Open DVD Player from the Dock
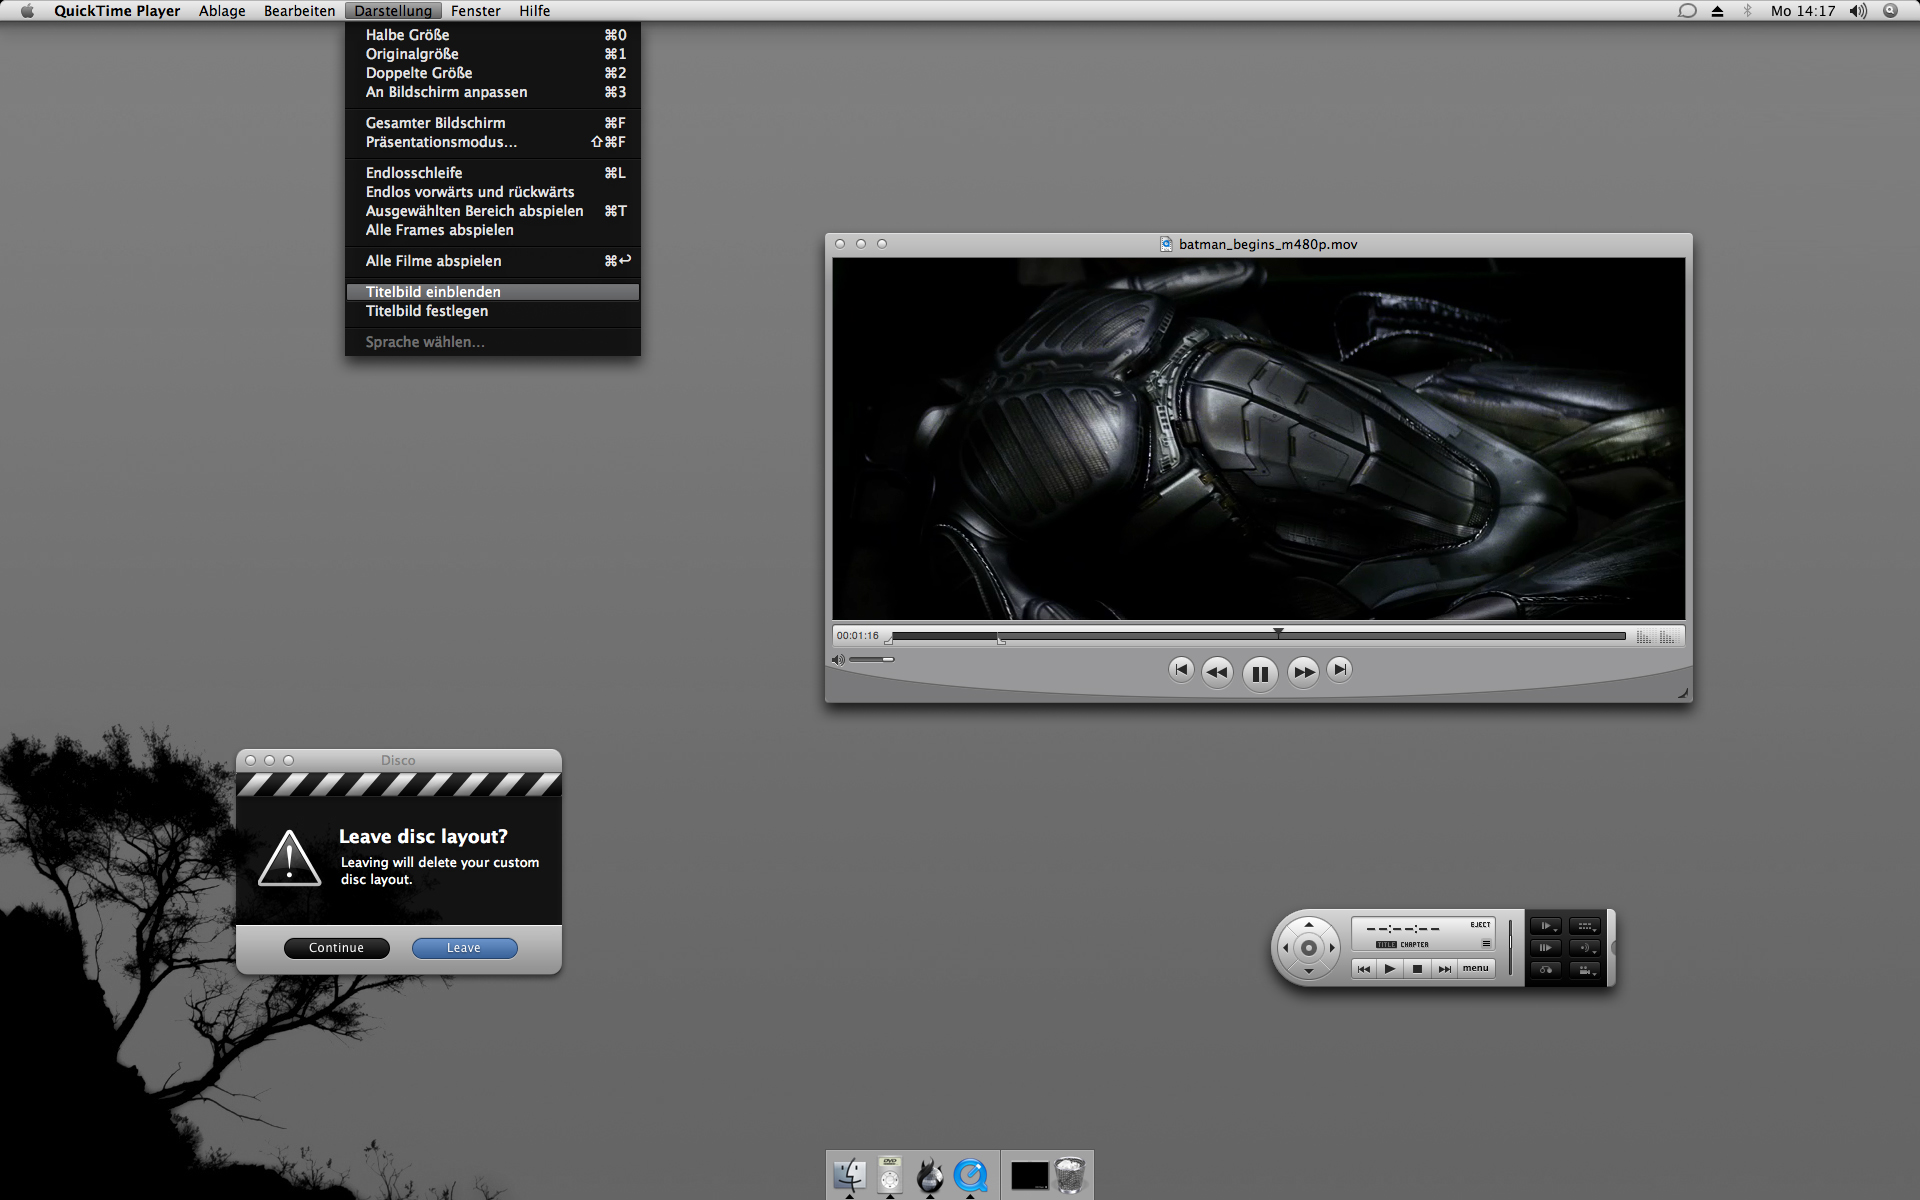Viewport: 1920px width, 1200px height. [890, 1175]
